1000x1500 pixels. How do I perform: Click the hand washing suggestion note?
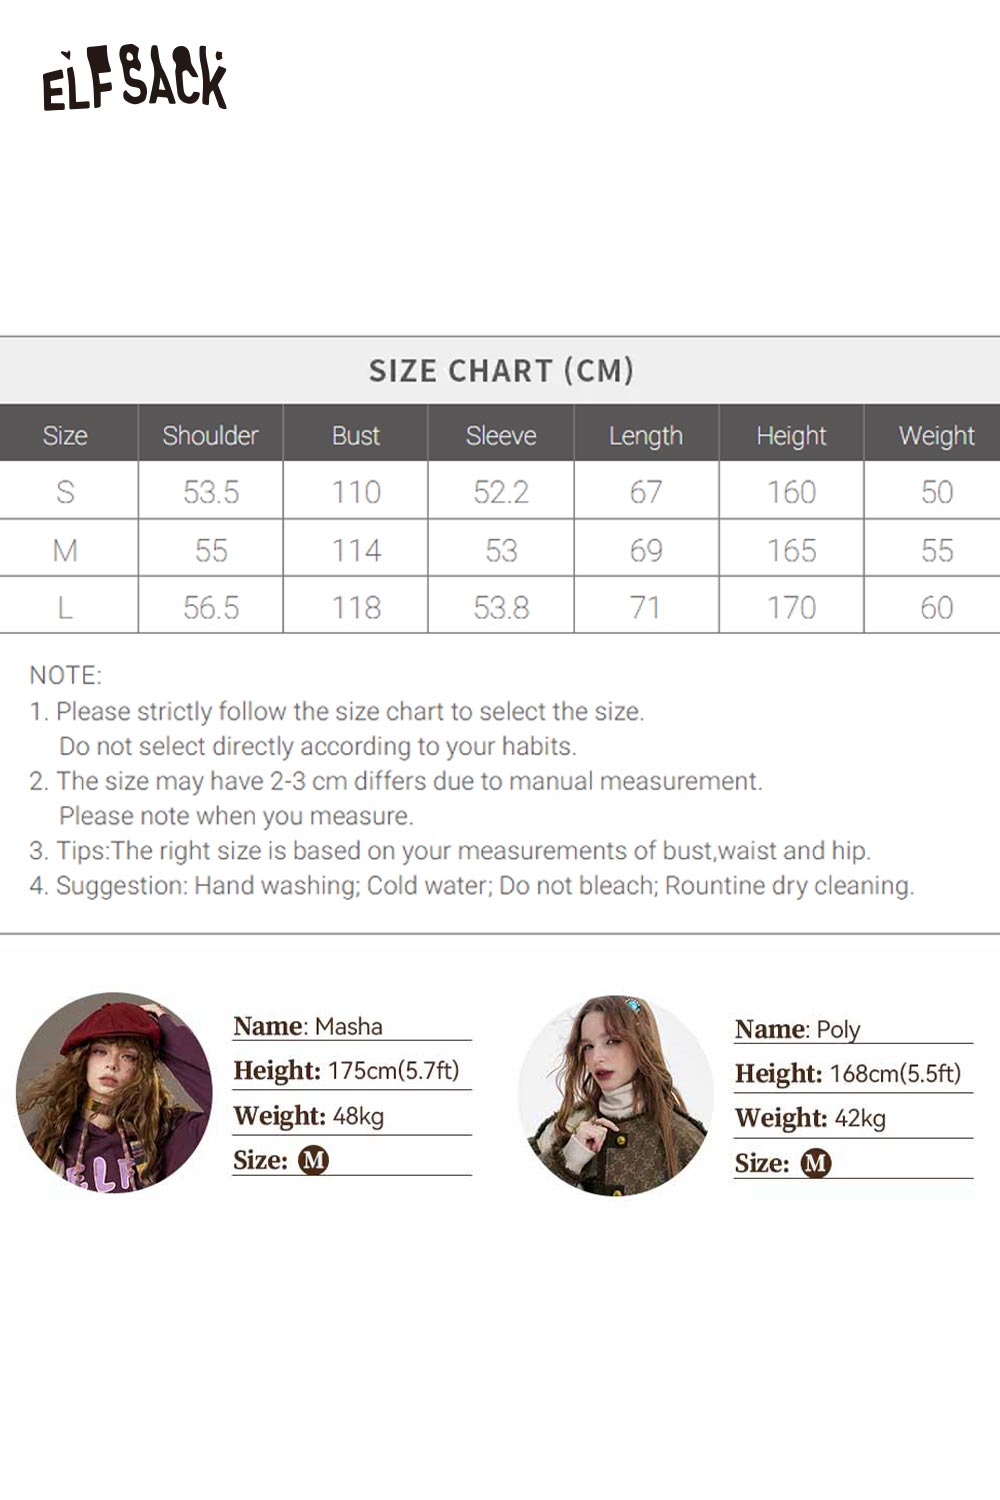(471, 886)
